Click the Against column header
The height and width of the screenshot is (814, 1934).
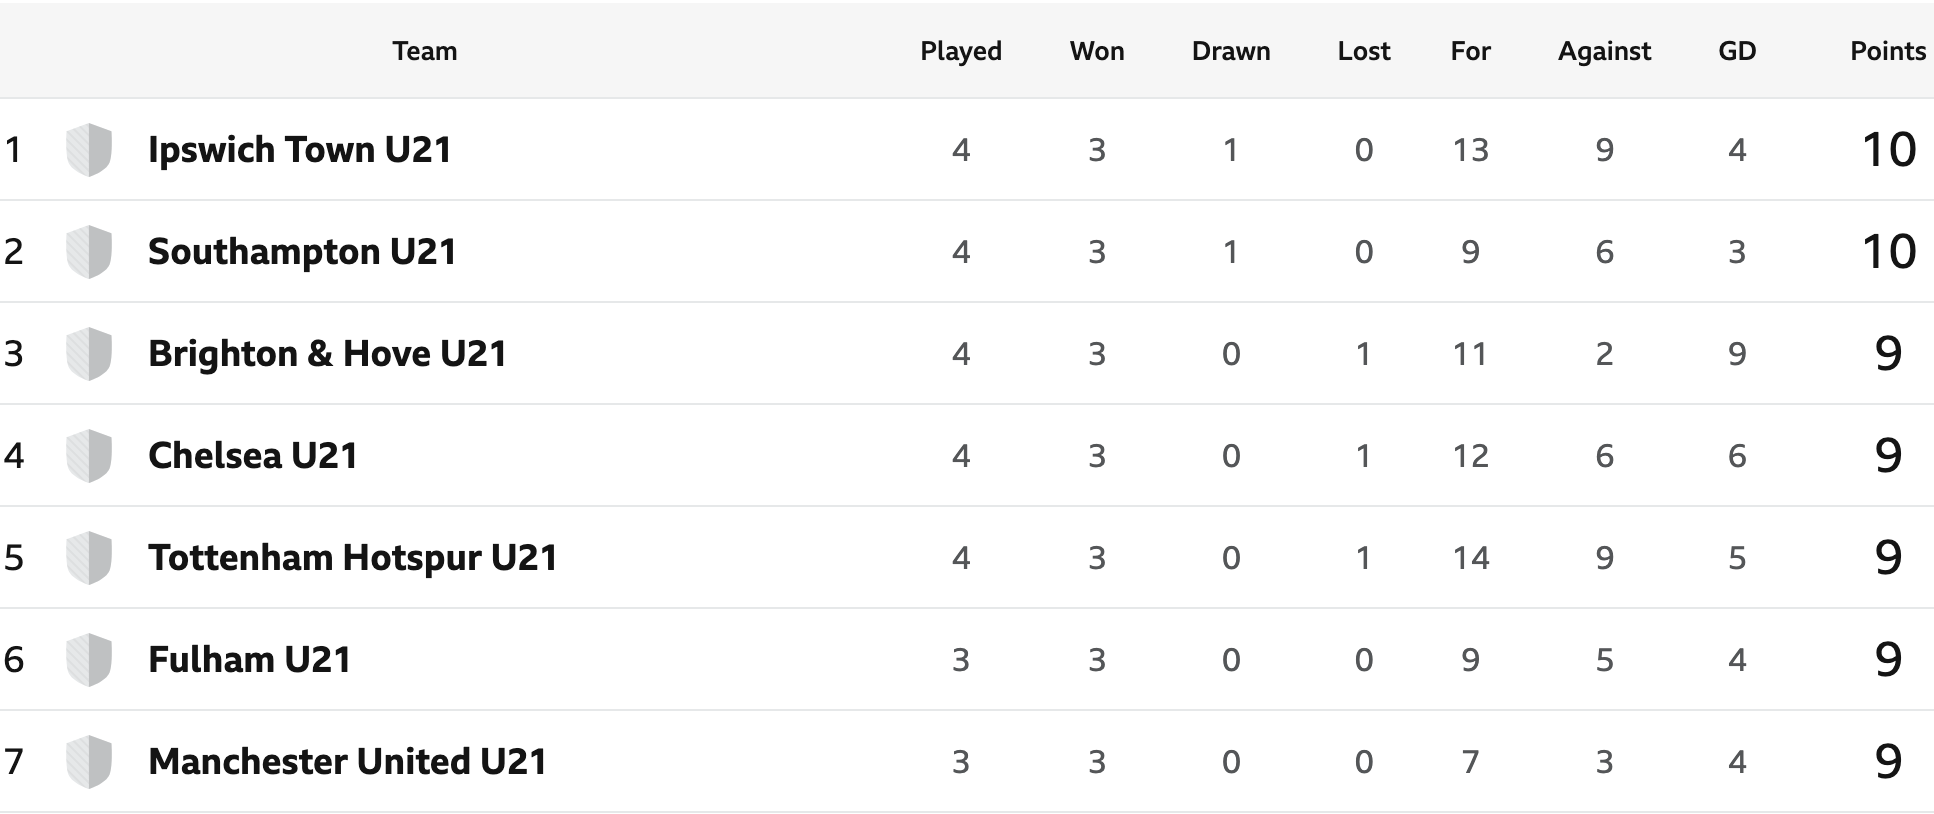point(1604,51)
